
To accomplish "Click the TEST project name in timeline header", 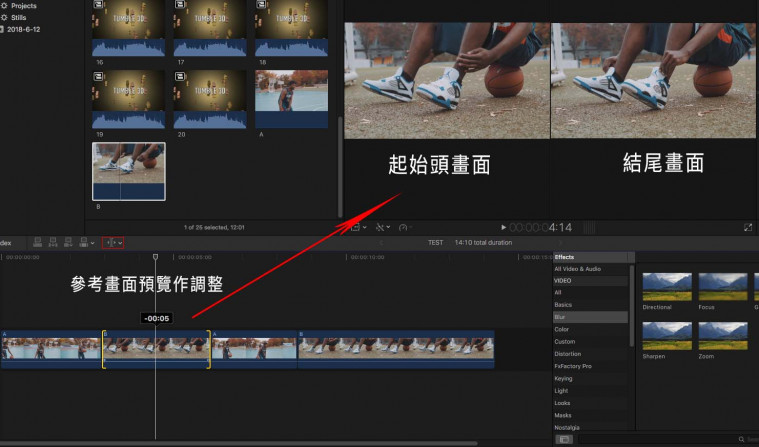I will point(435,243).
